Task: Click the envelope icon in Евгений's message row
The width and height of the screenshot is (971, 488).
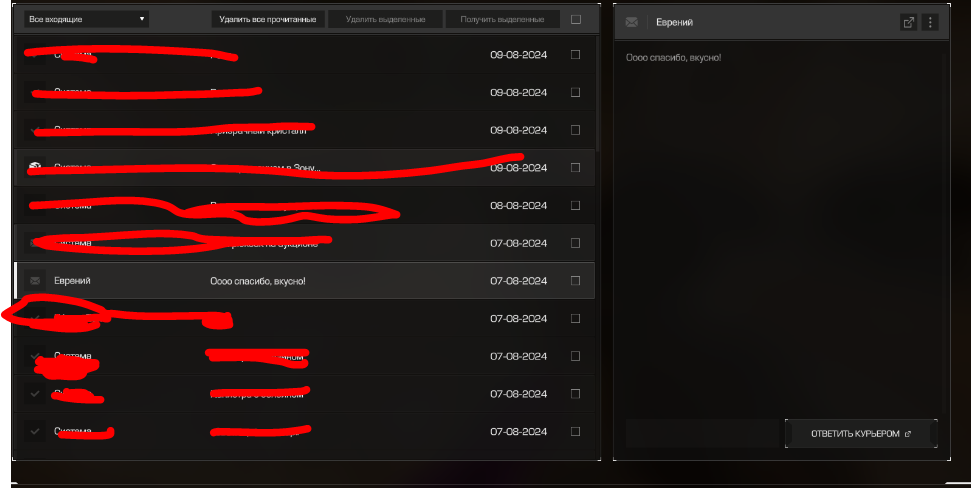Action: pyautogui.click(x=35, y=281)
